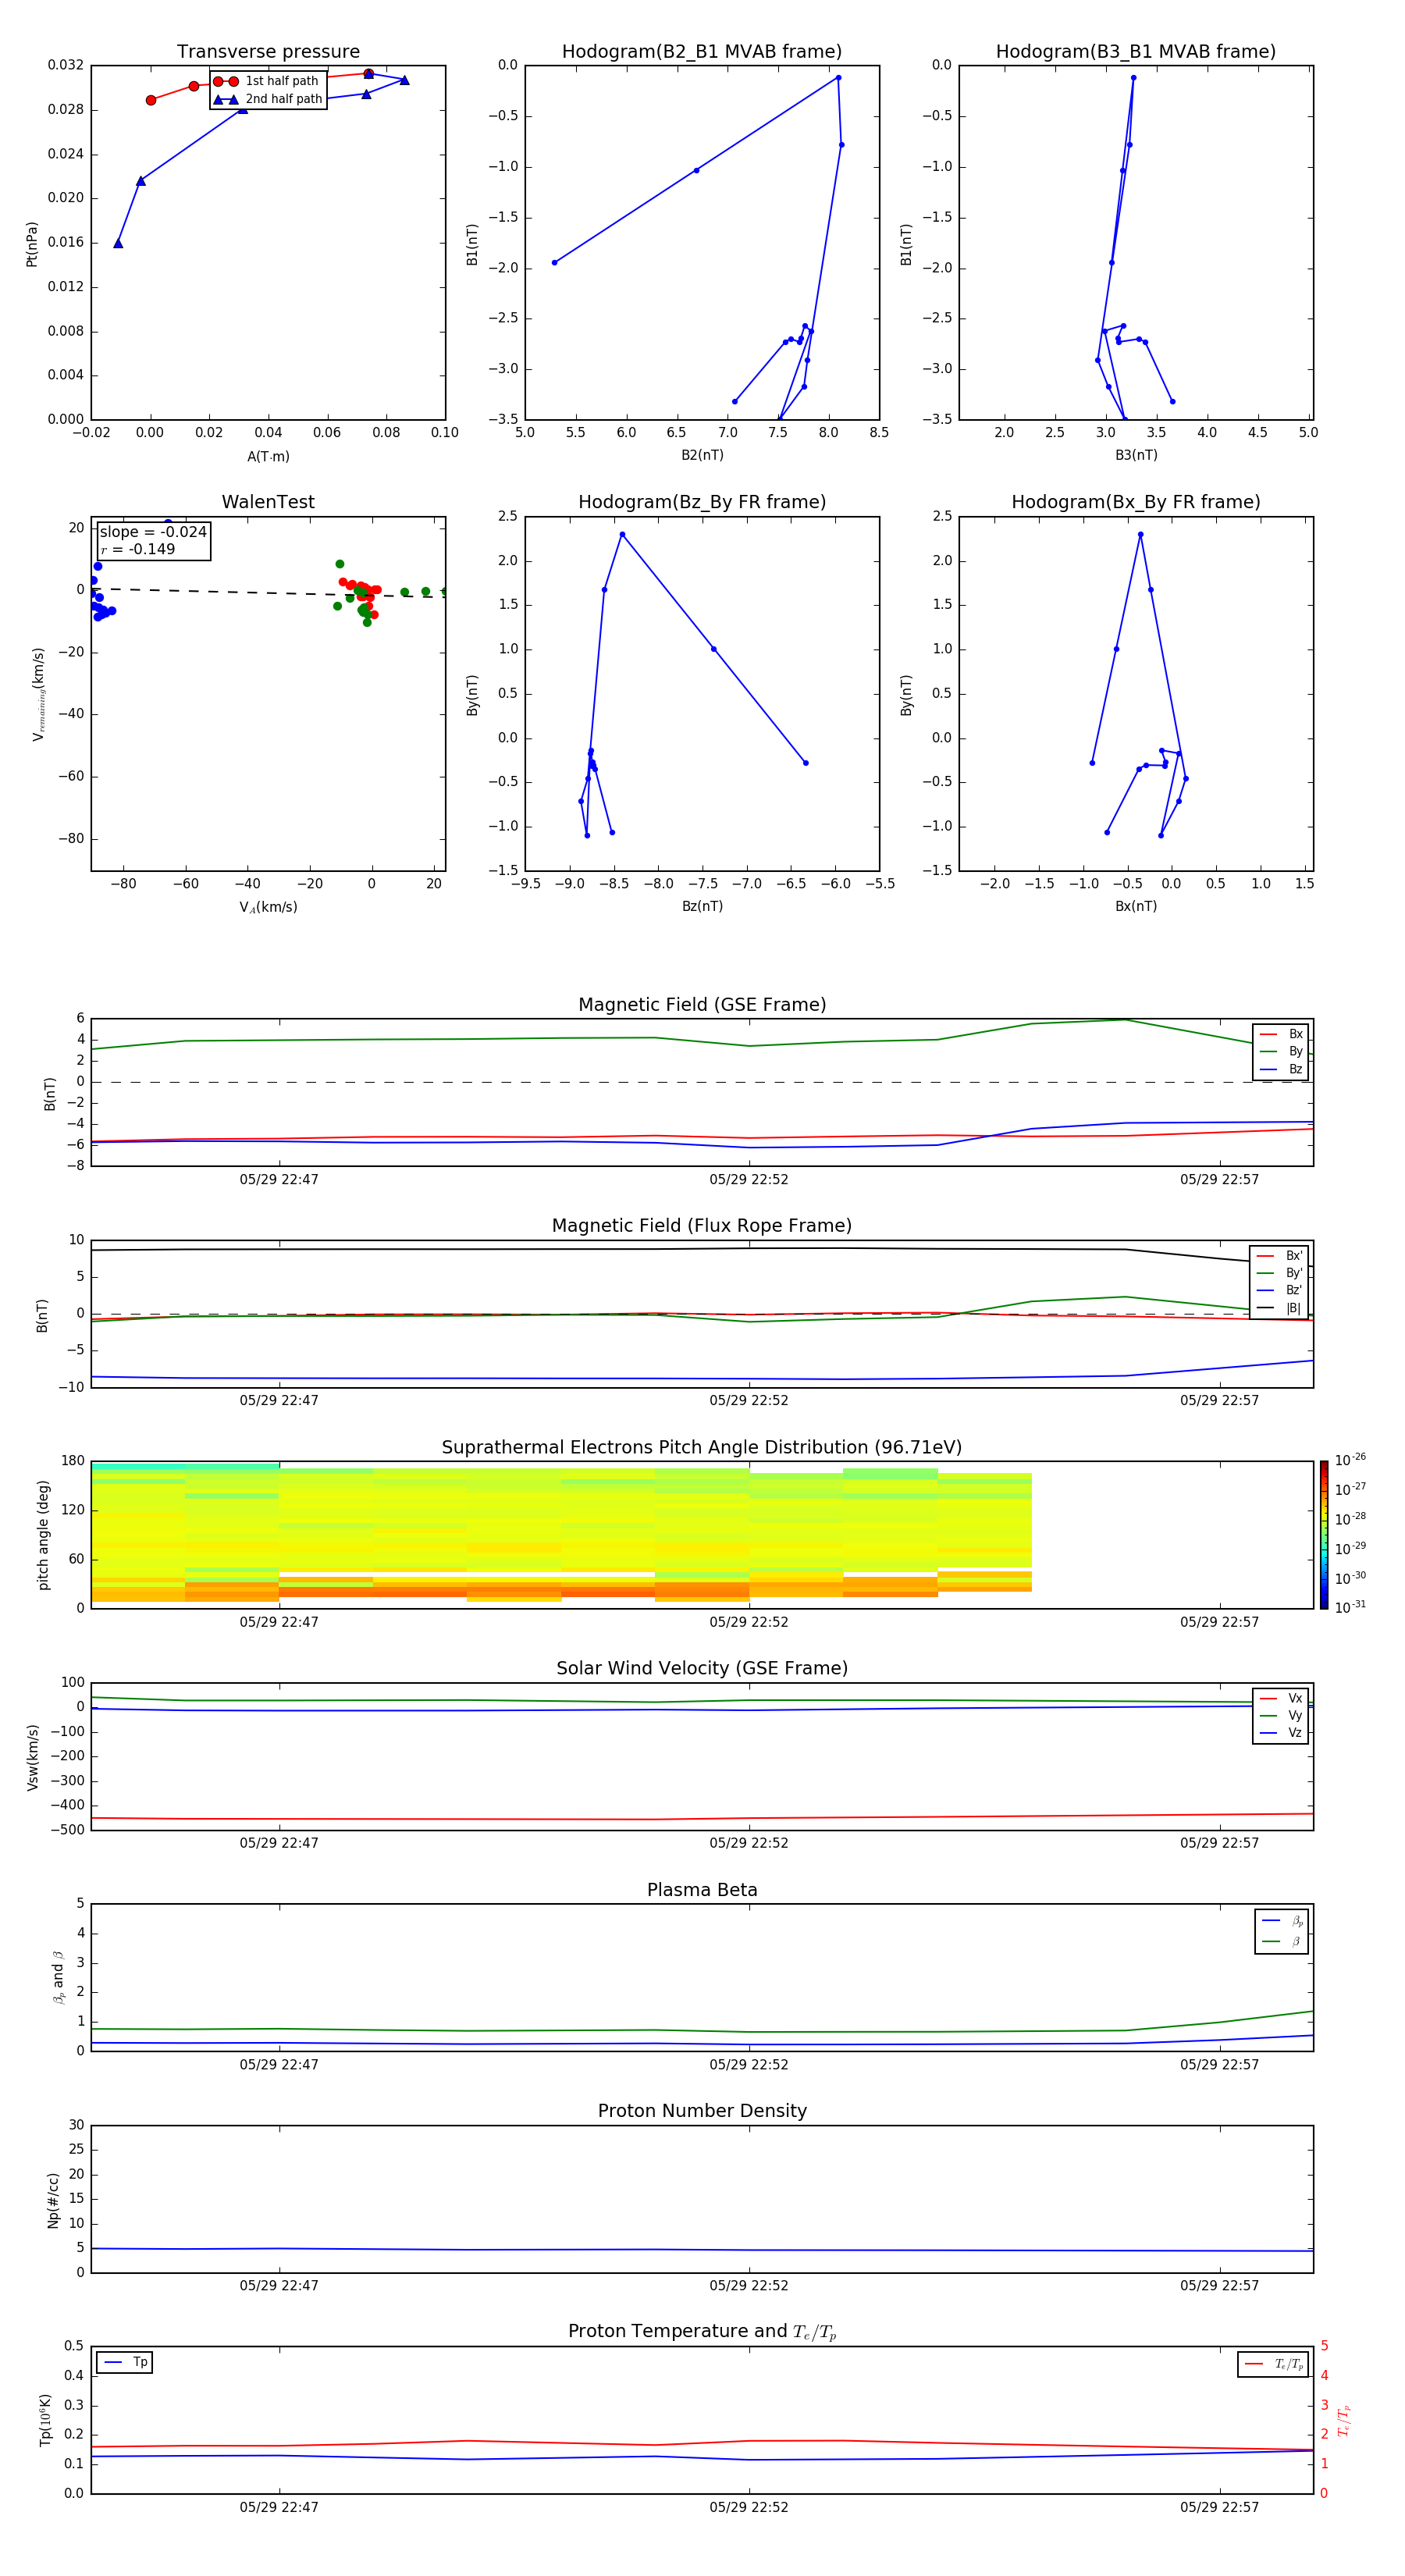The height and width of the screenshot is (2576, 1405).
Task: Click the Vx entry in solar wind legend
Action: [x=1281, y=1699]
